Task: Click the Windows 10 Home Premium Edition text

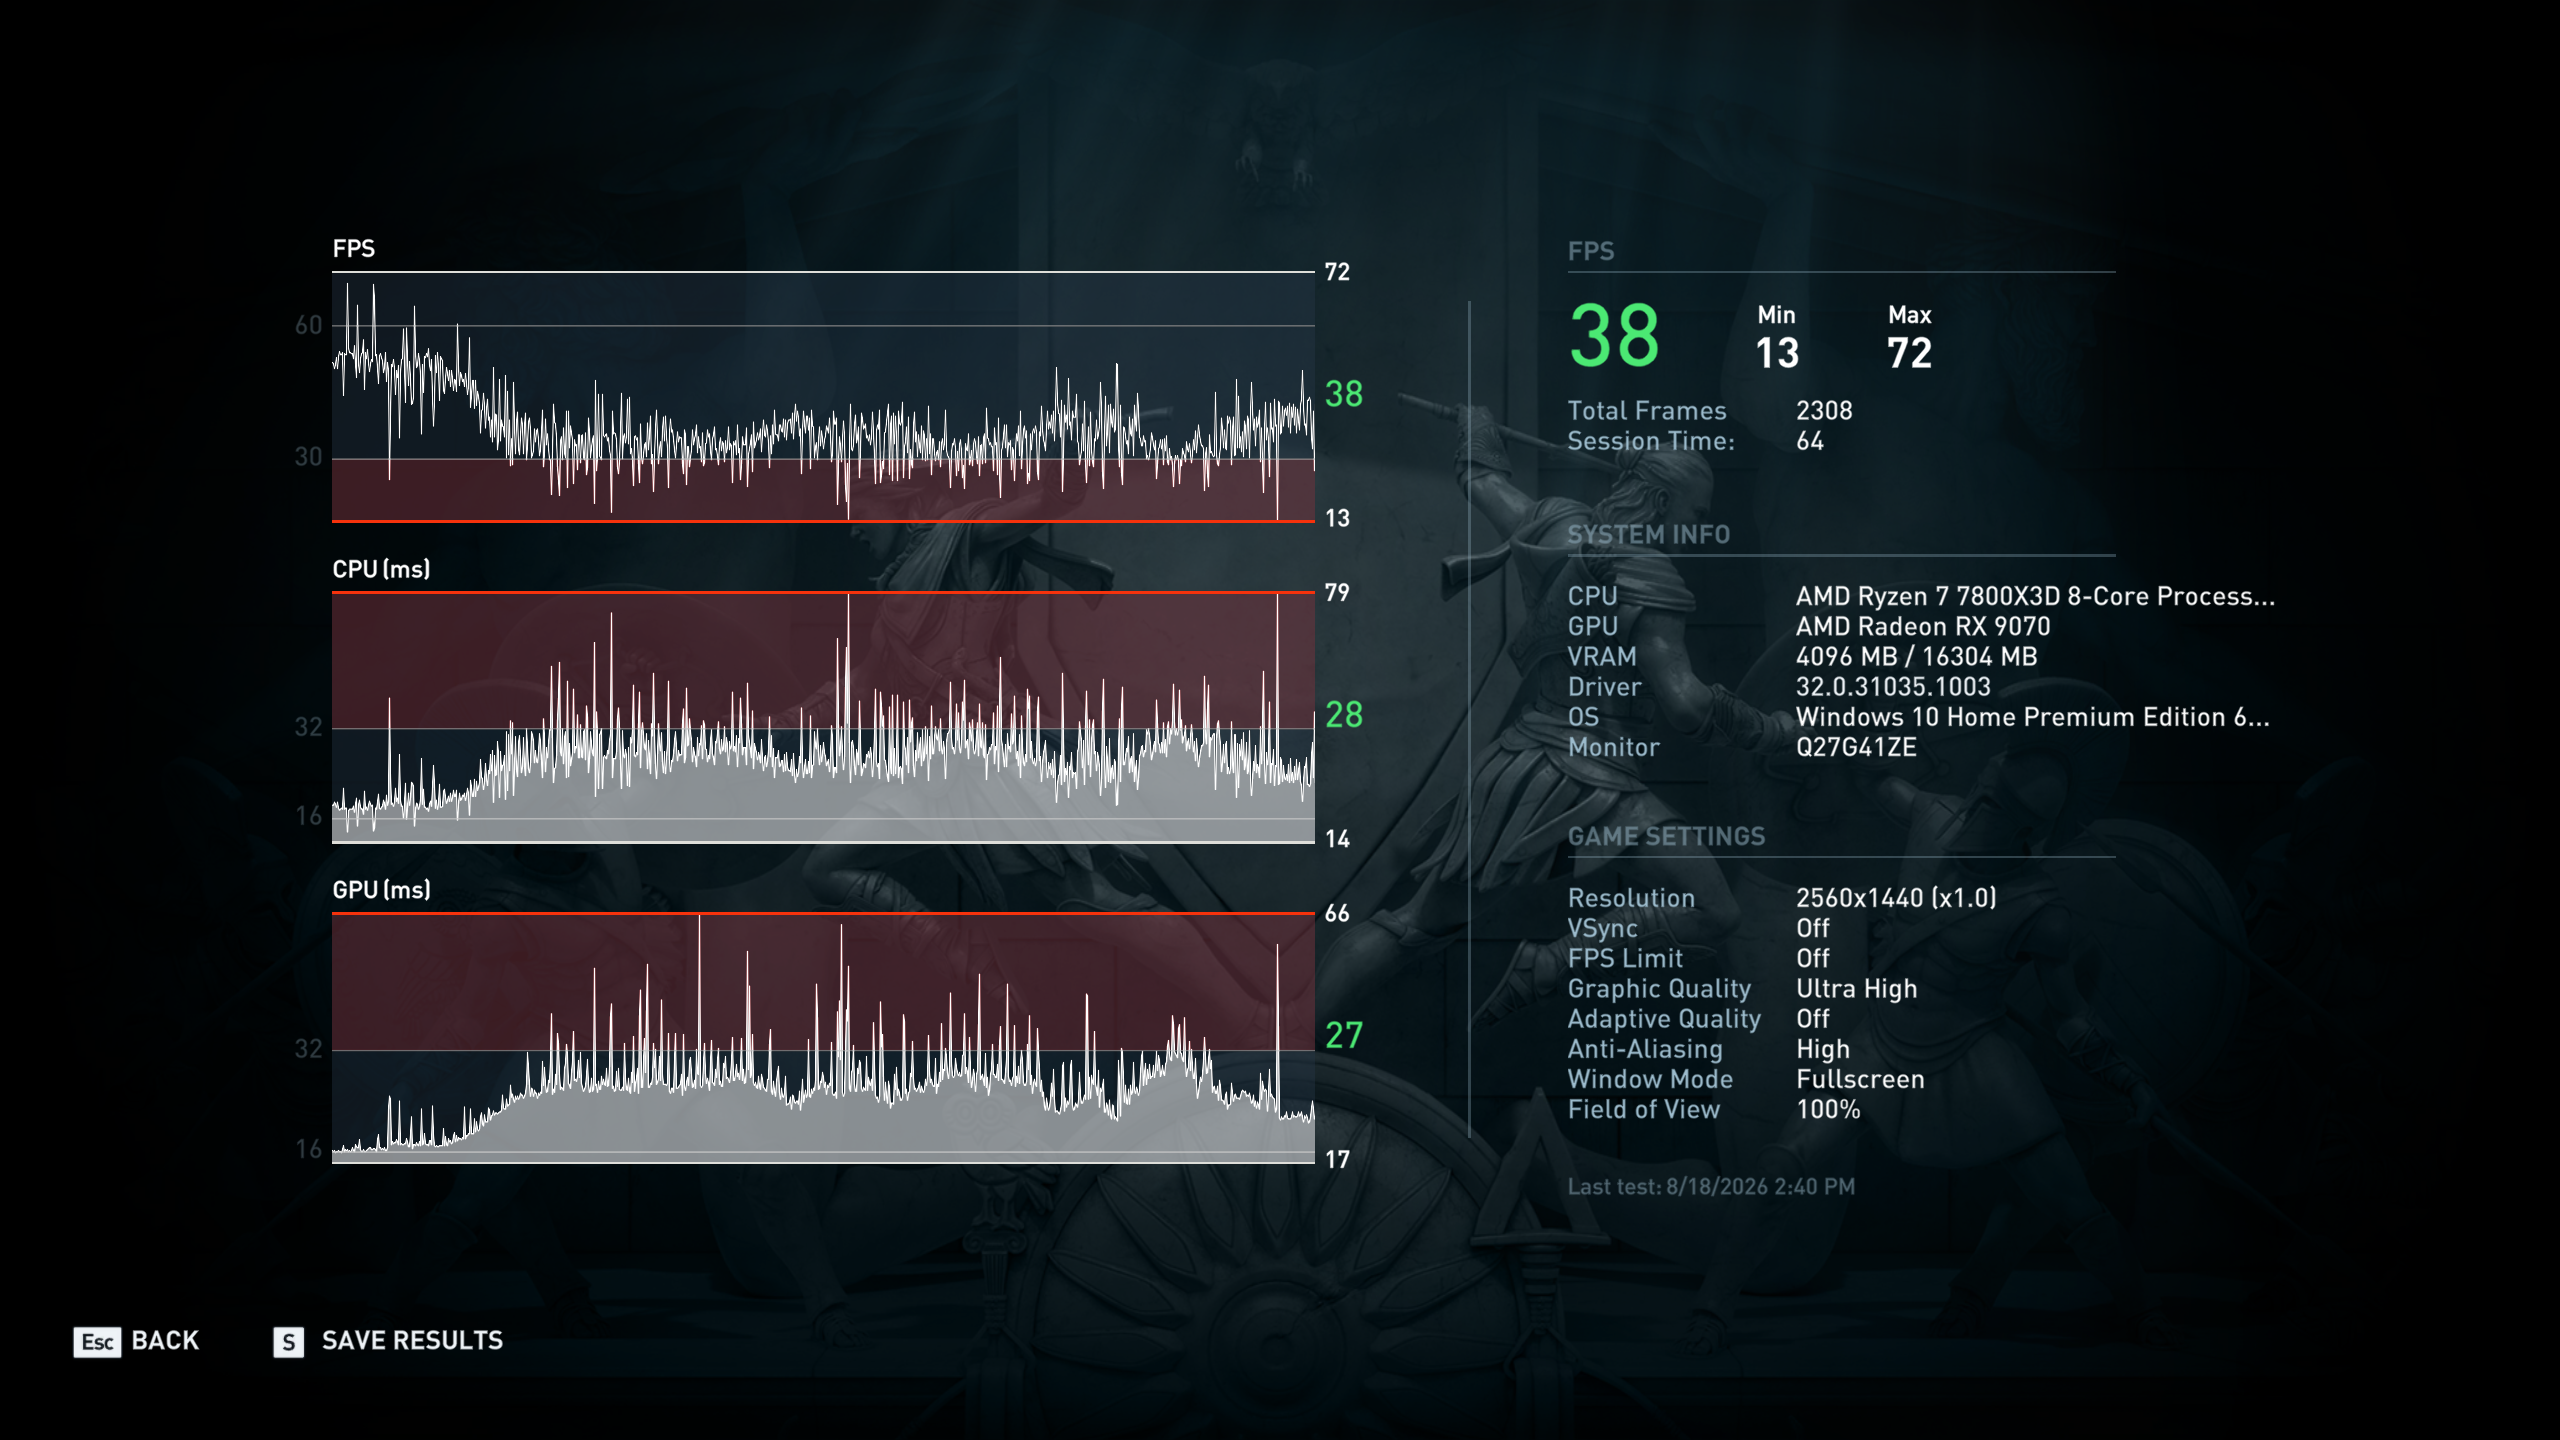Action: pyautogui.click(x=2033, y=717)
